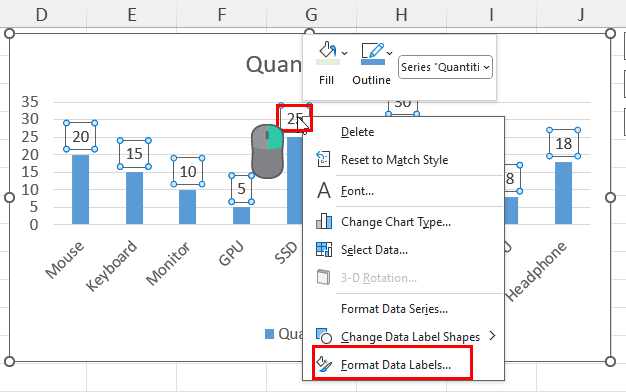Choose Change Chart Type...

pyautogui.click(x=404, y=222)
